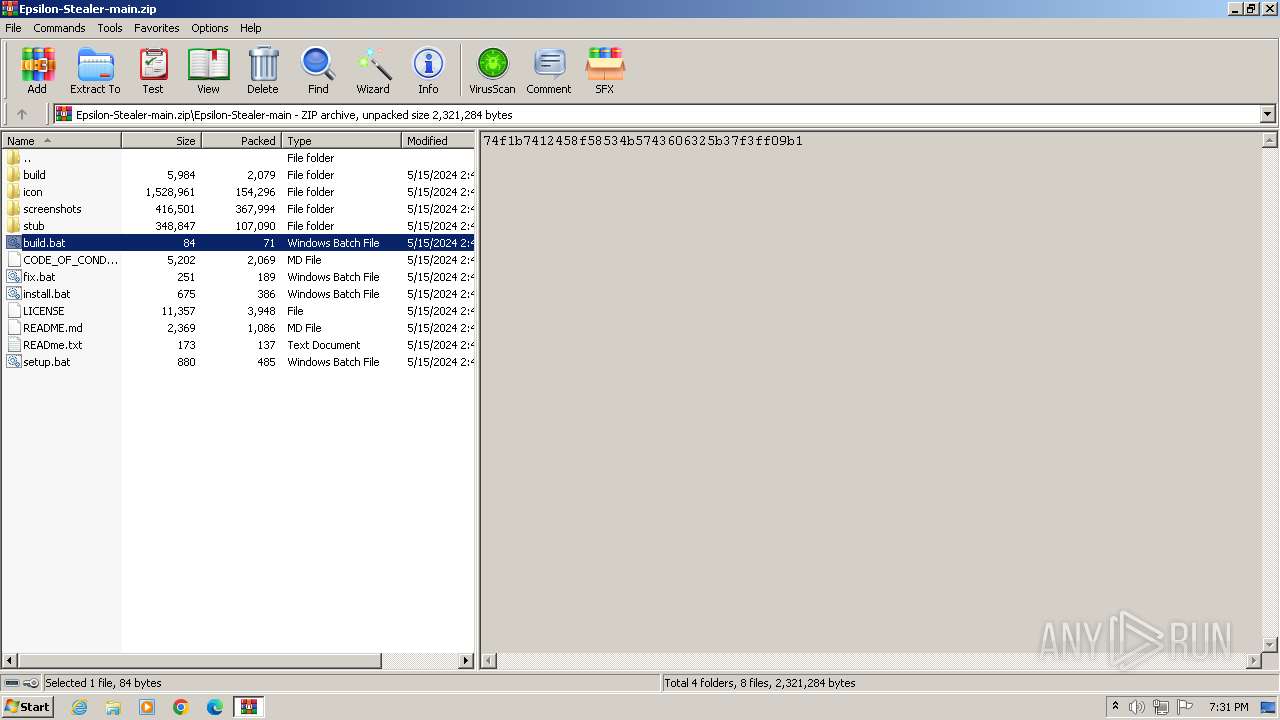Click the WinRAR taskbar button
This screenshot has height=720, width=1280.
click(x=249, y=707)
